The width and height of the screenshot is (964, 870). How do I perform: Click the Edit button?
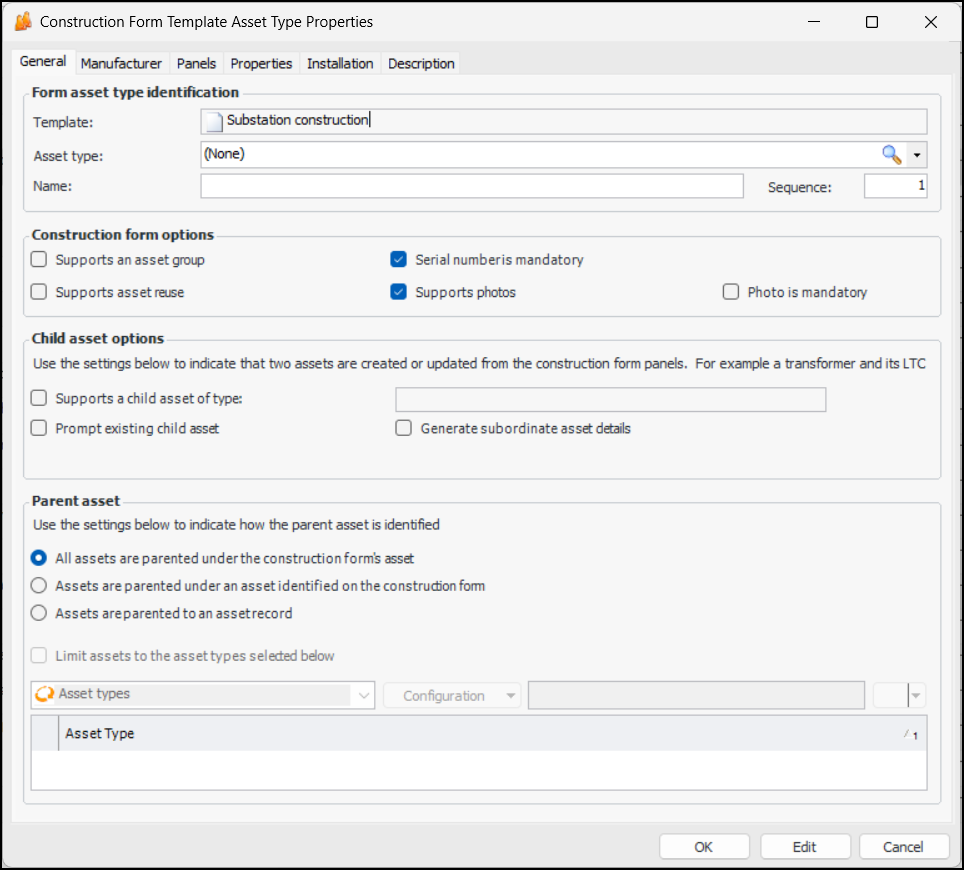(804, 846)
